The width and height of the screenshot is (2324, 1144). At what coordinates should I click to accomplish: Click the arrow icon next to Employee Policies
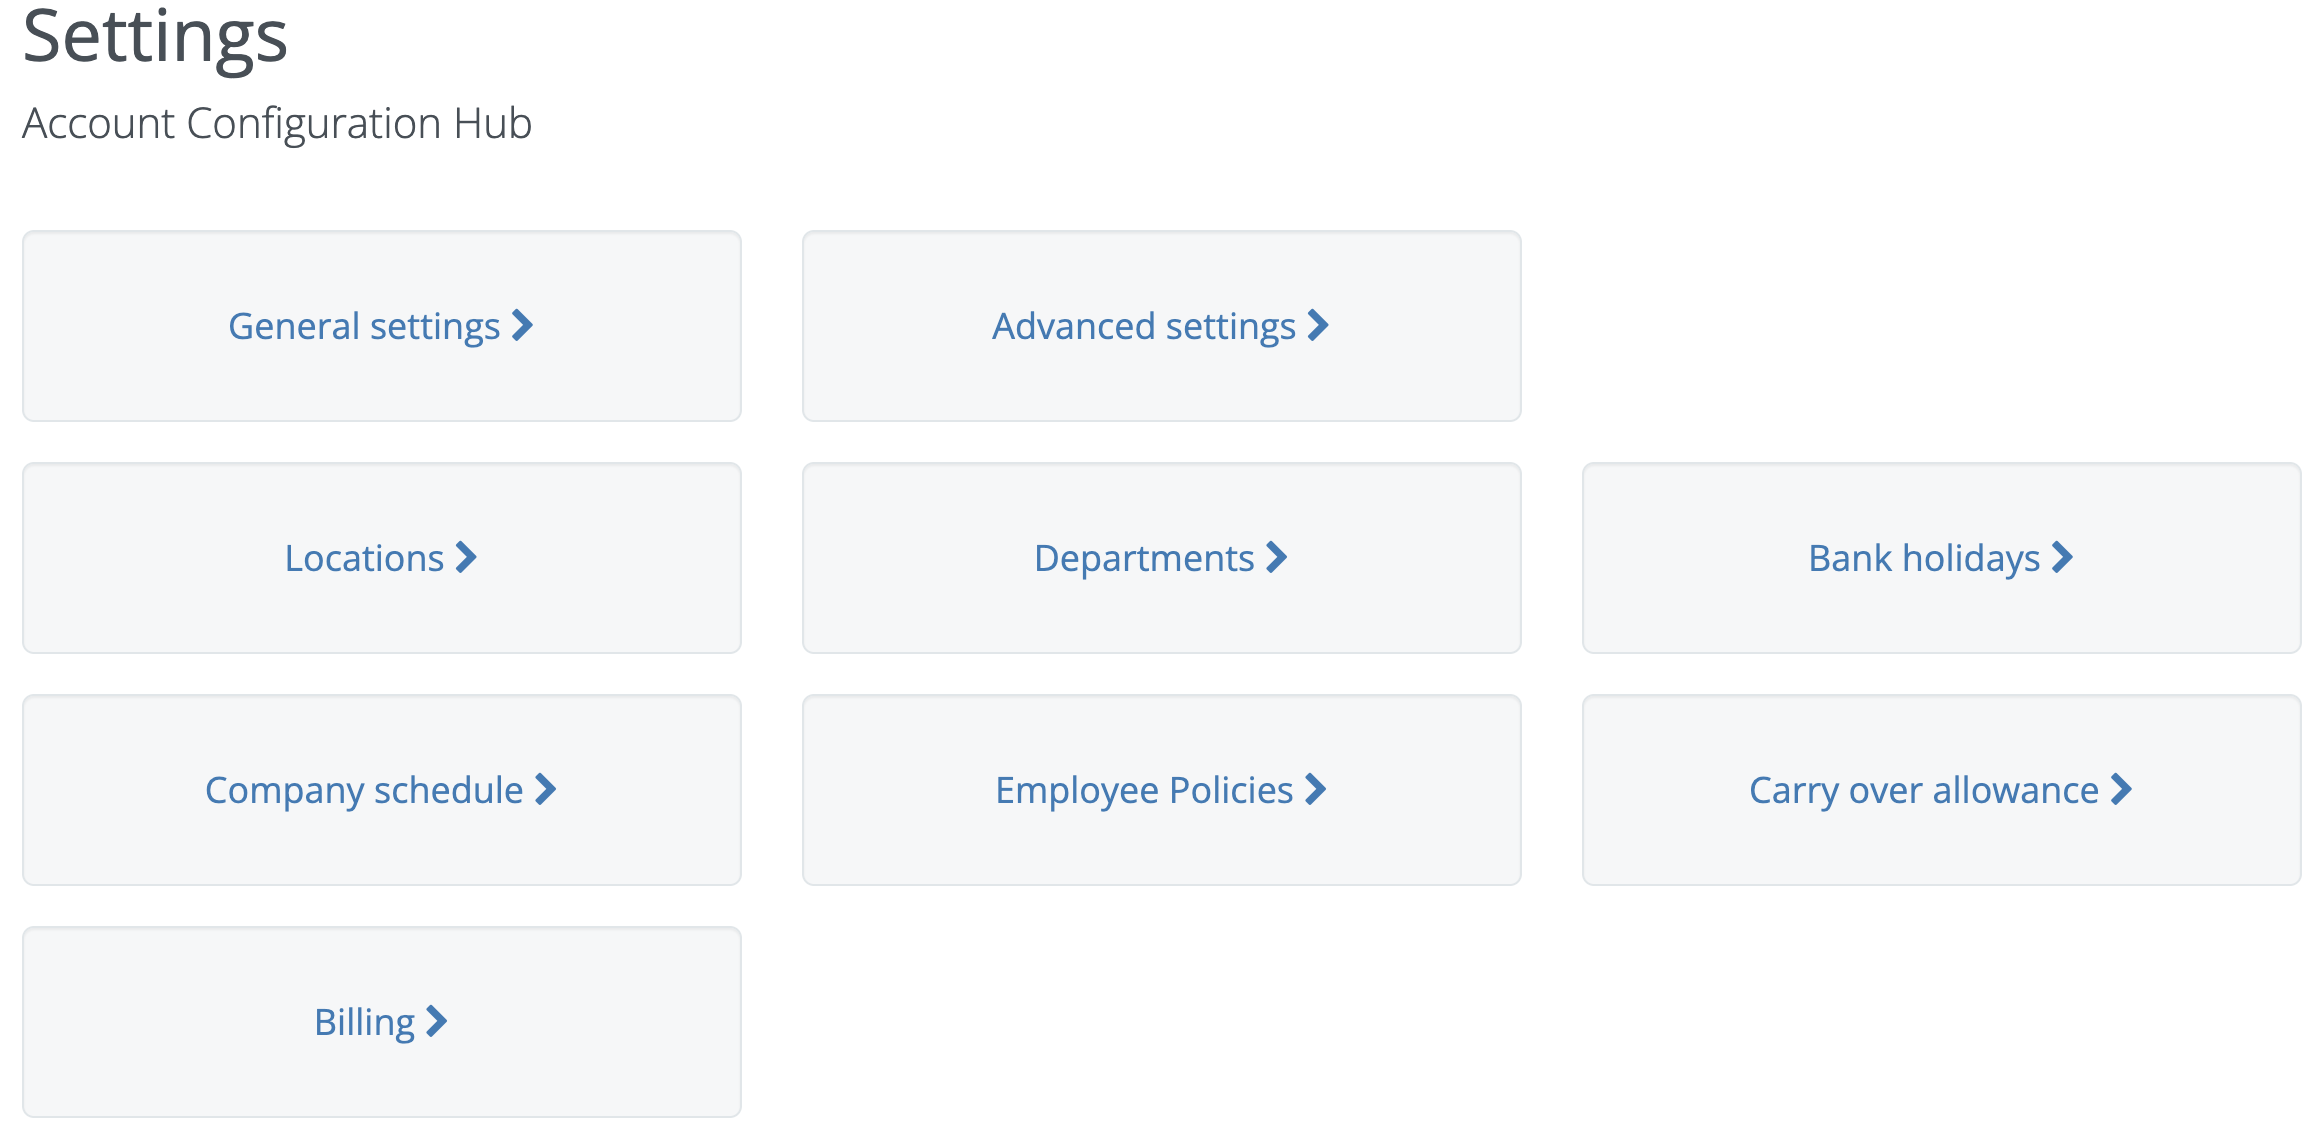1317,790
